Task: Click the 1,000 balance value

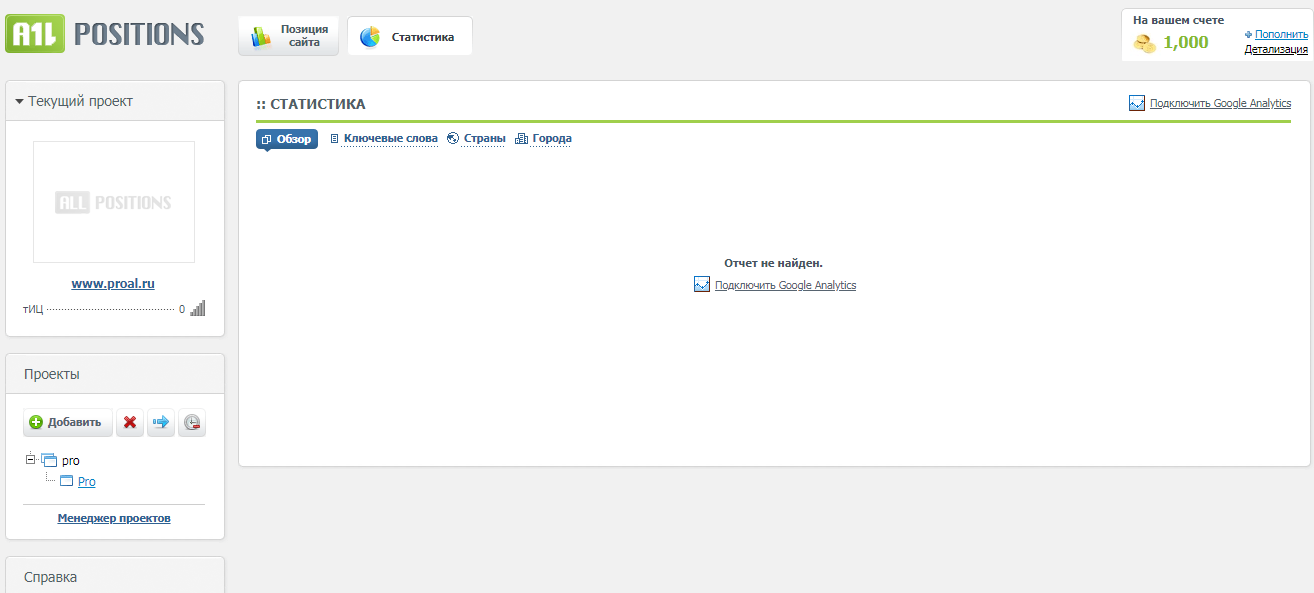Action: [1186, 42]
